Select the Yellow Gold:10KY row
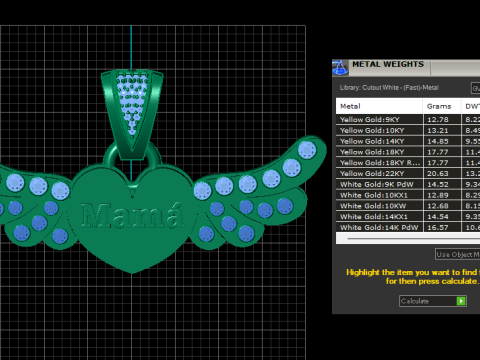 coord(408,130)
